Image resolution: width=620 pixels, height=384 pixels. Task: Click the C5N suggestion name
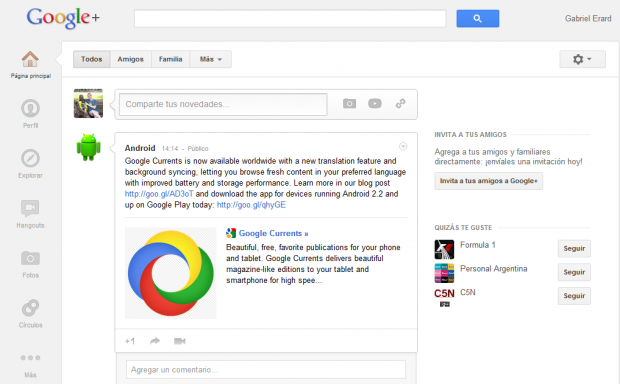click(x=468, y=292)
